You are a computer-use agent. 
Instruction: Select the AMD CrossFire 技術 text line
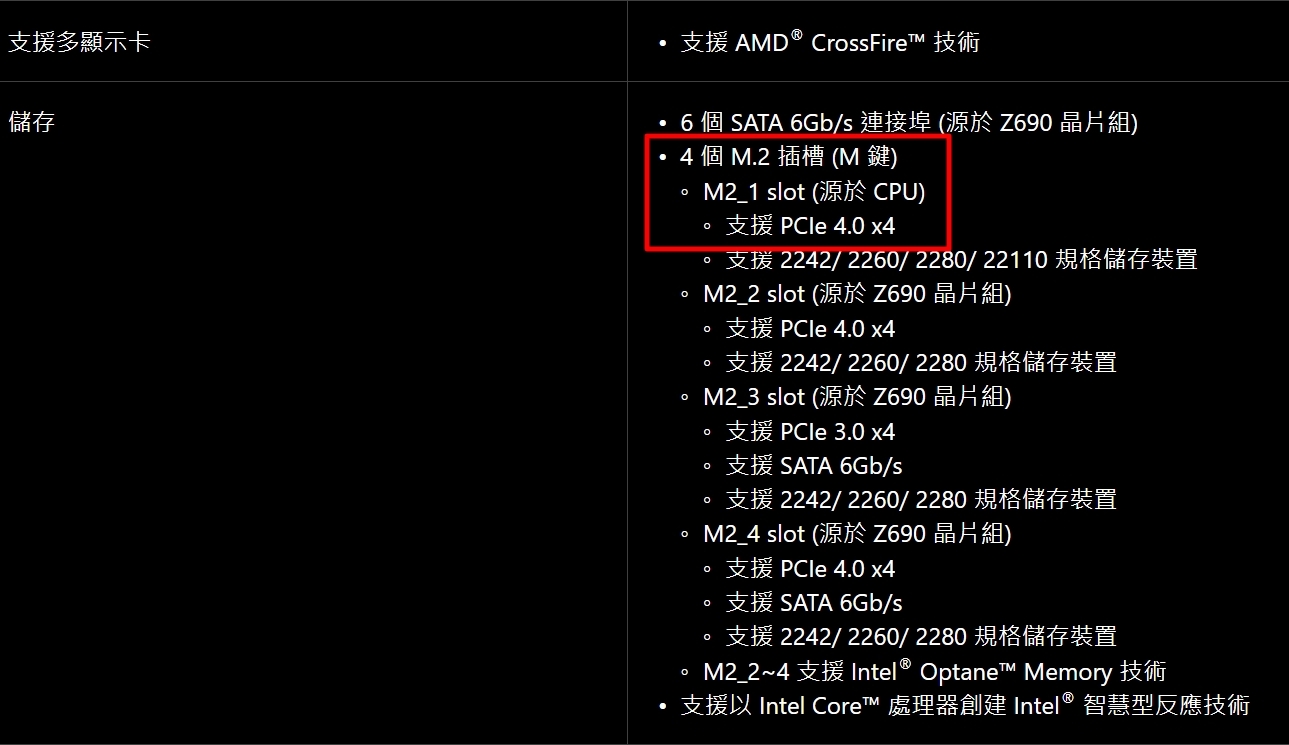830,42
